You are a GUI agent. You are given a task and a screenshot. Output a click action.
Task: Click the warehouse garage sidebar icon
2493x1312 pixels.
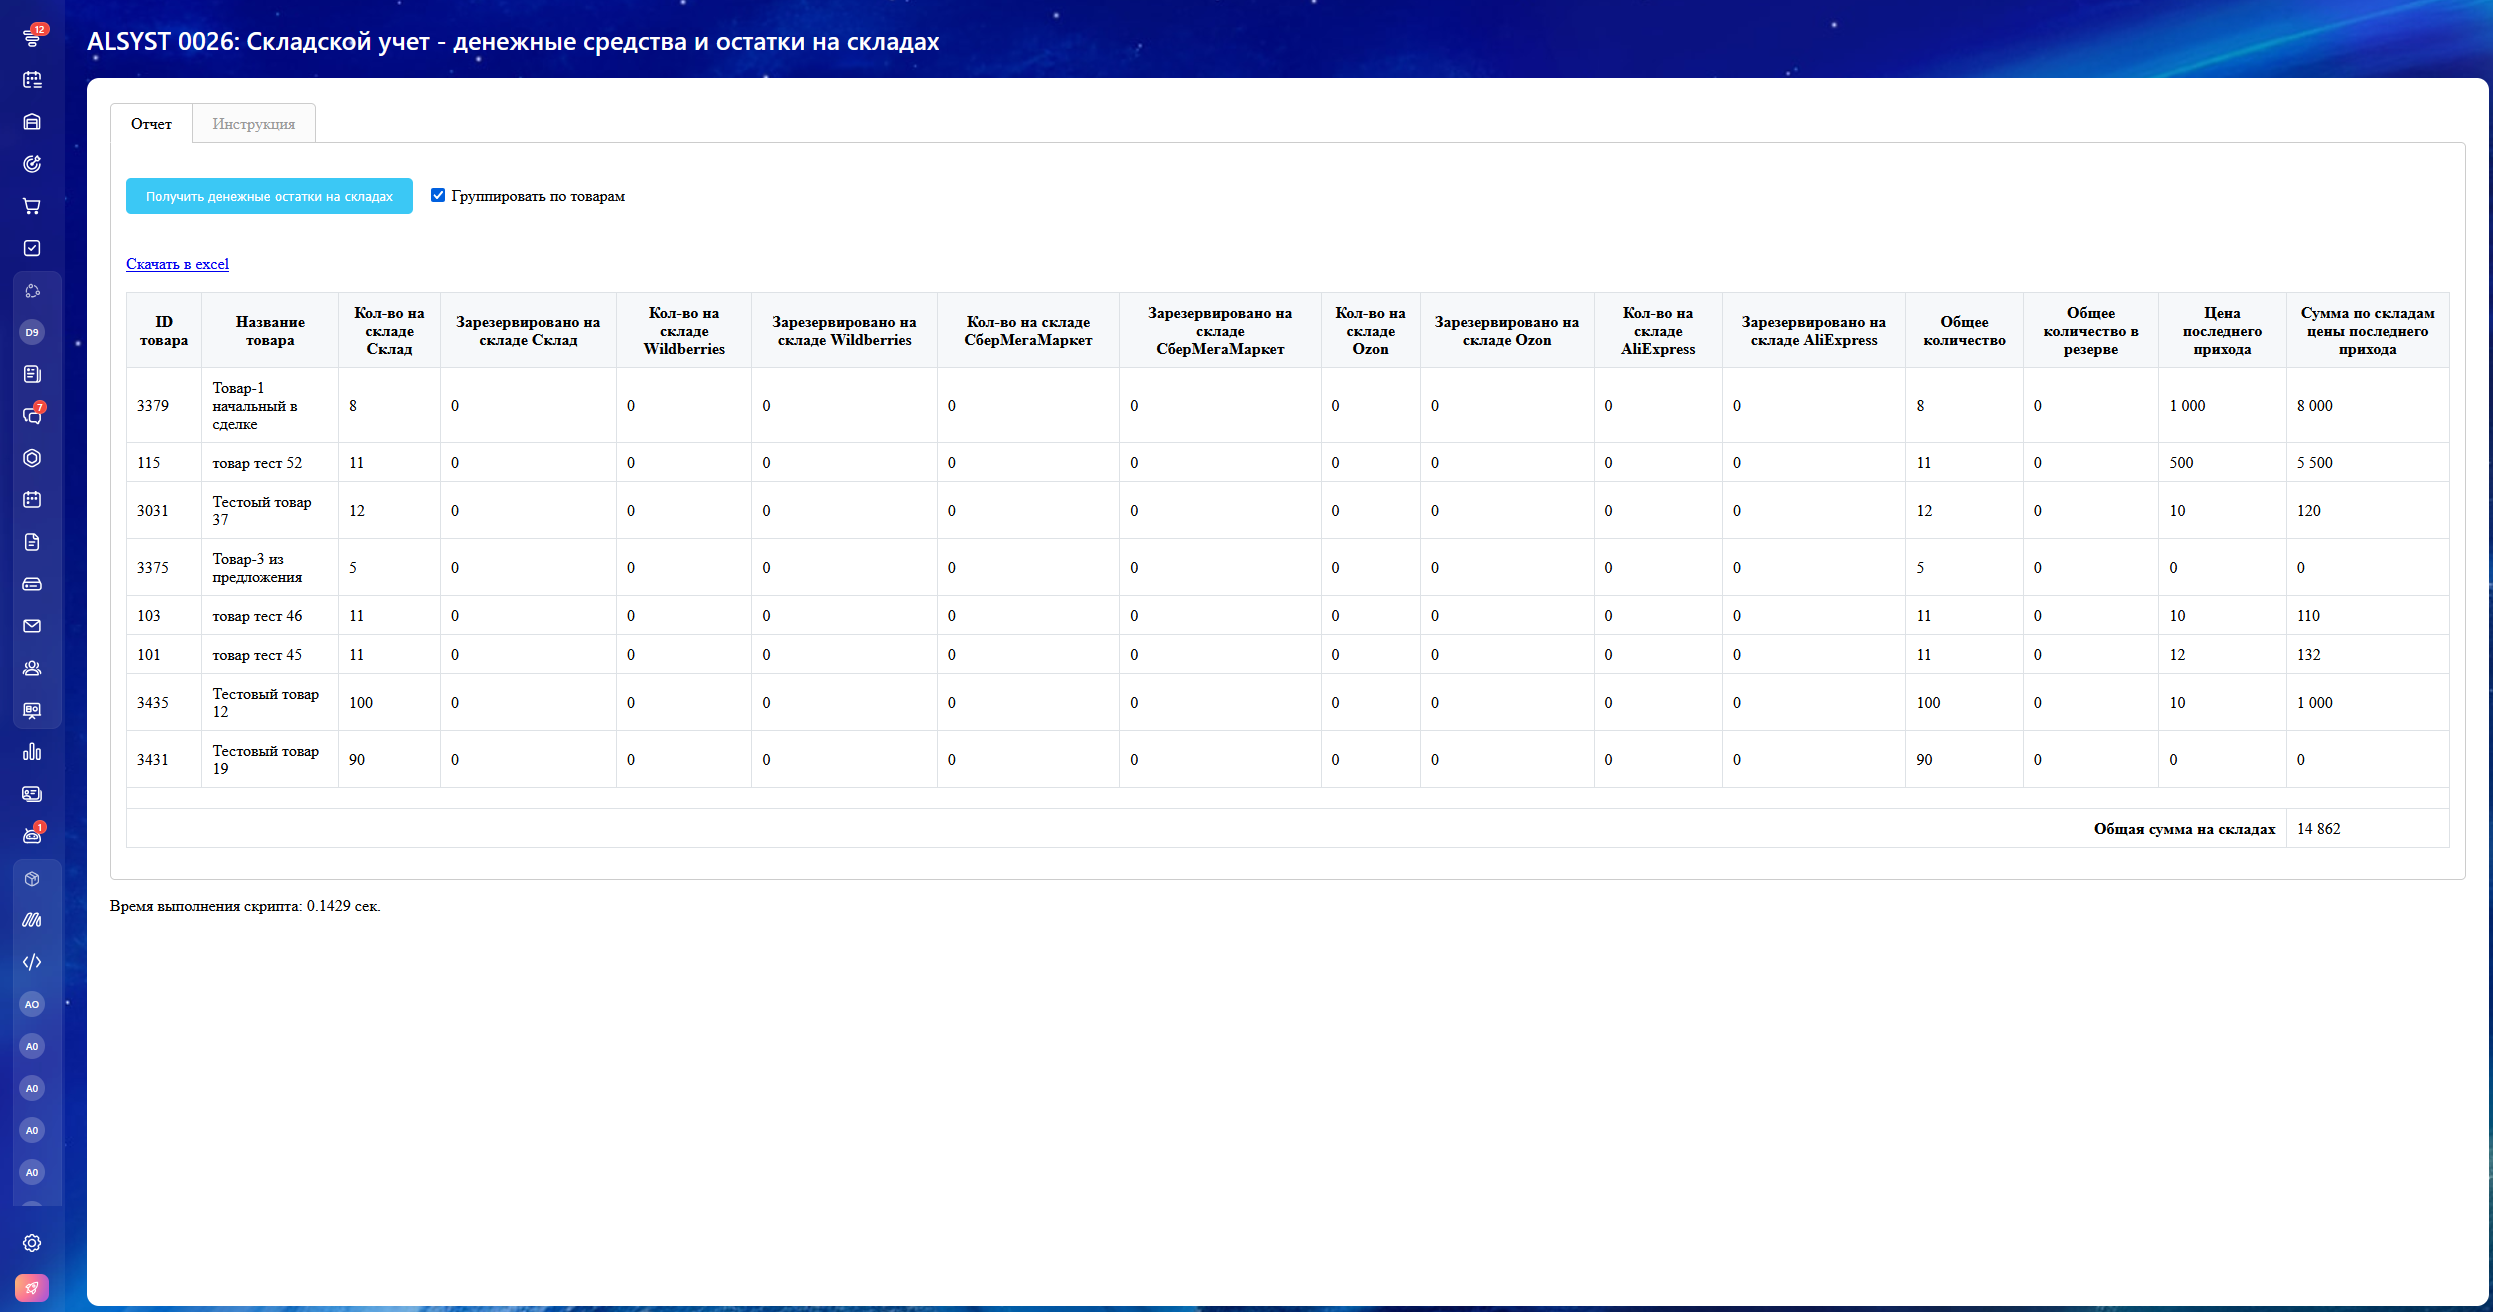coord(32,122)
